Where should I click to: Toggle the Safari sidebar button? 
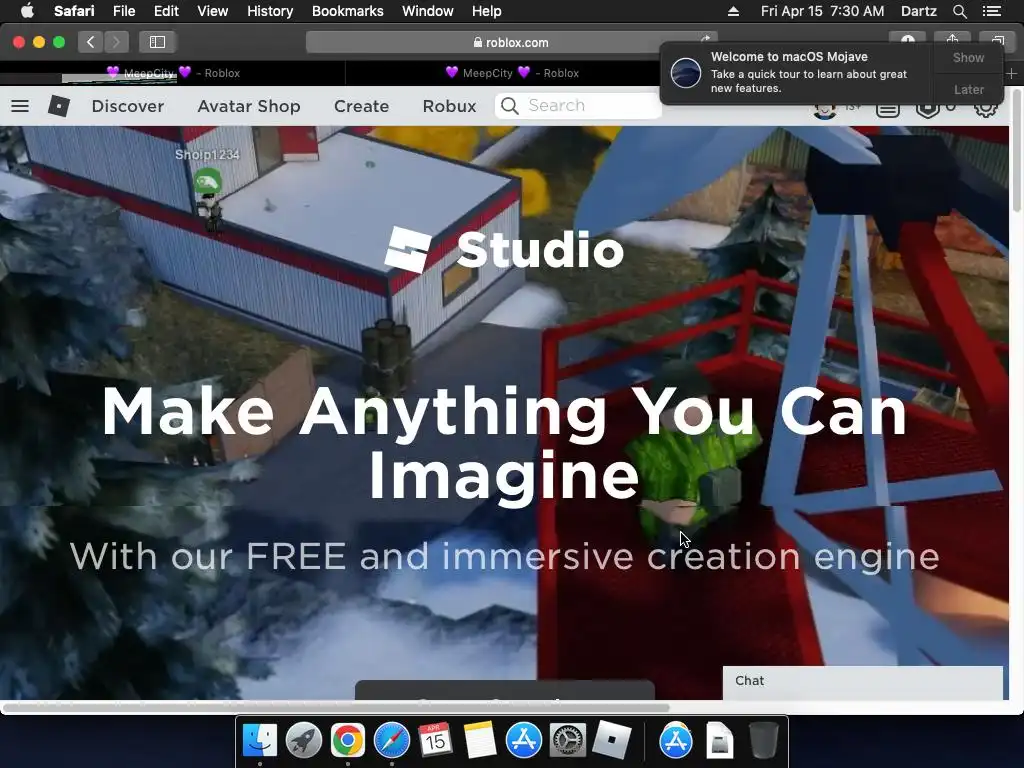click(x=157, y=42)
